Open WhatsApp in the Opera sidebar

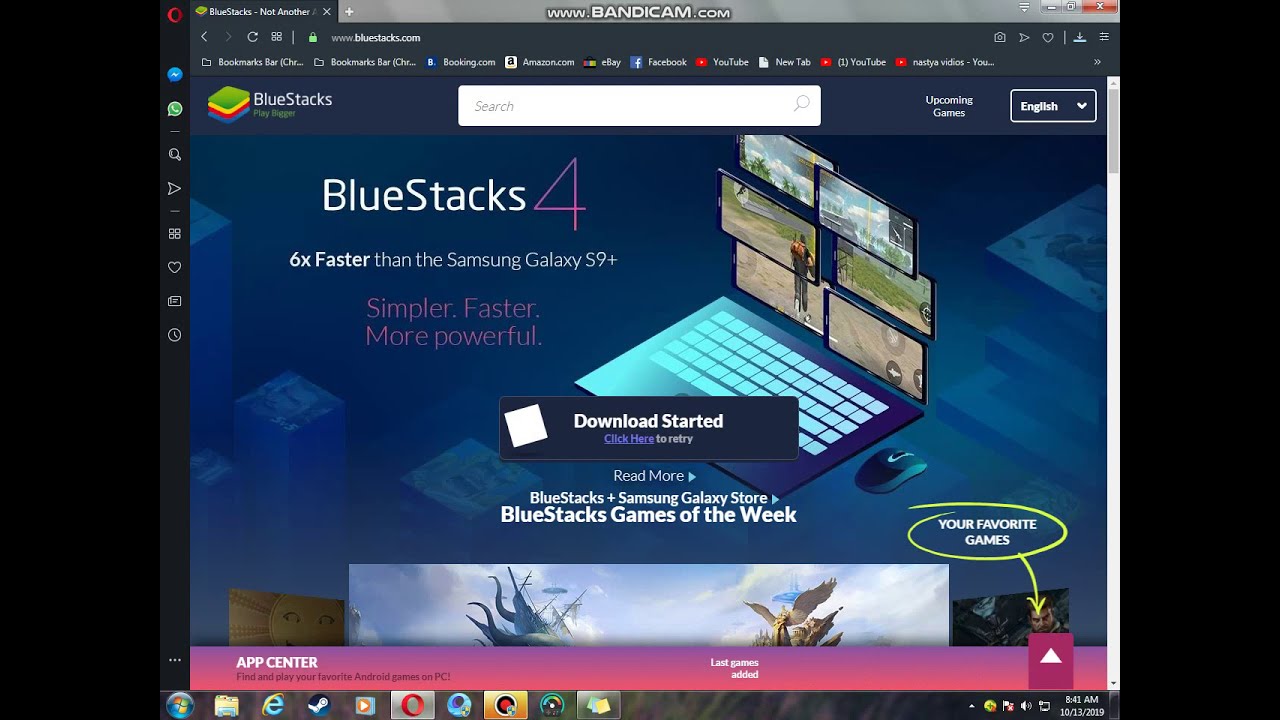click(174, 109)
